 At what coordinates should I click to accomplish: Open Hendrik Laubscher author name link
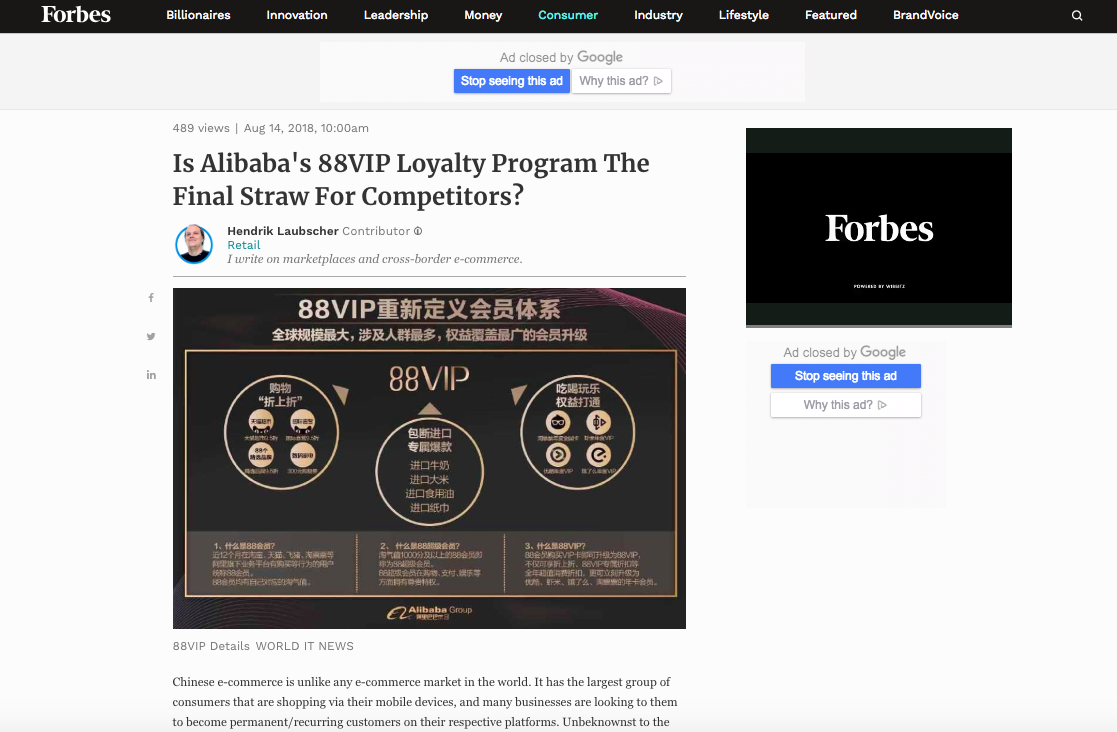click(283, 231)
